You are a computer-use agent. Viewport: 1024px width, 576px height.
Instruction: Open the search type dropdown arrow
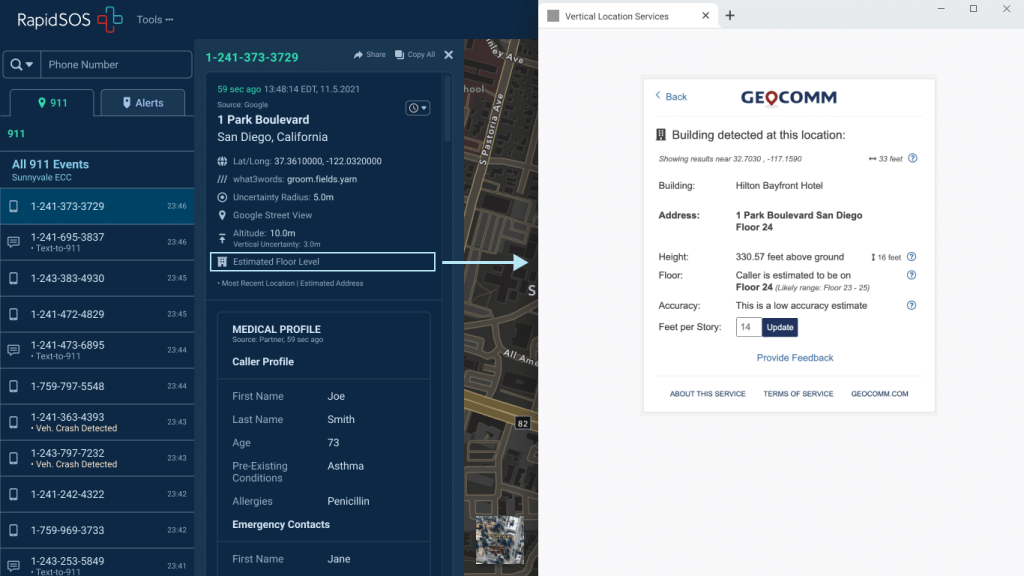tap(22, 65)
